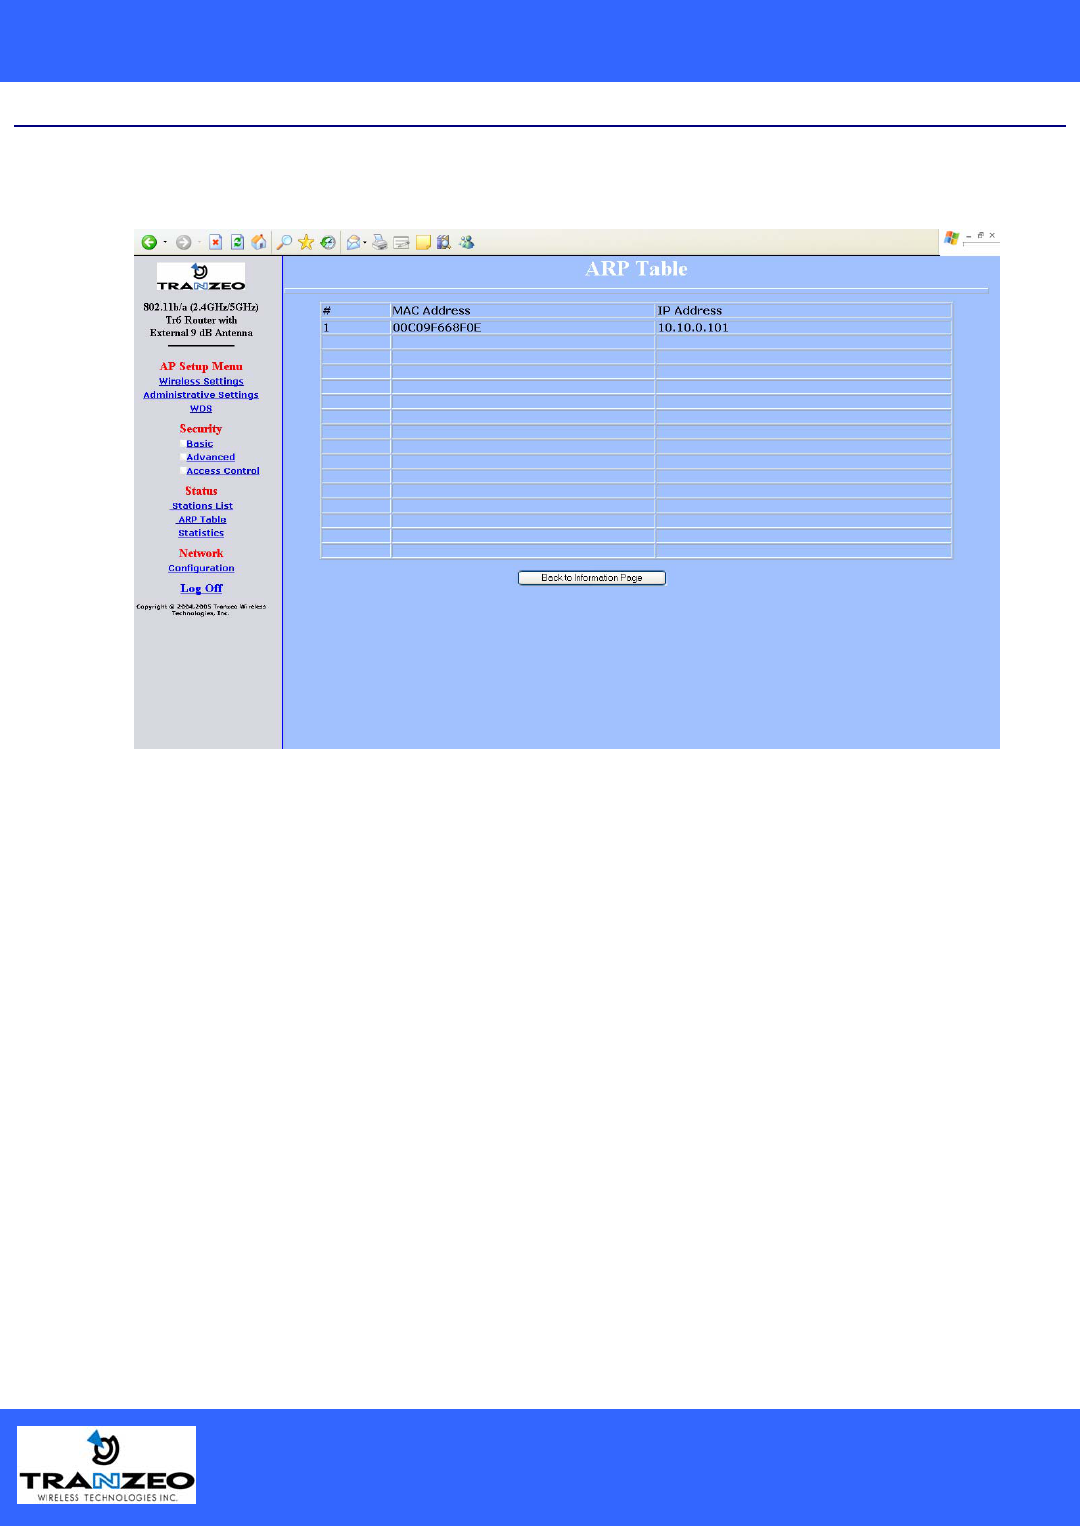
Task: Click the Print printer icon
Action: pos(380,242)
